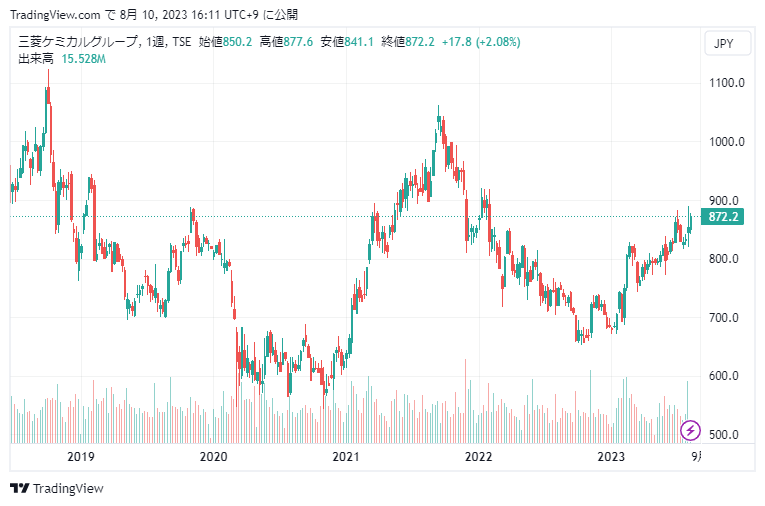Click the 15.528M volume value

(84, 59)
